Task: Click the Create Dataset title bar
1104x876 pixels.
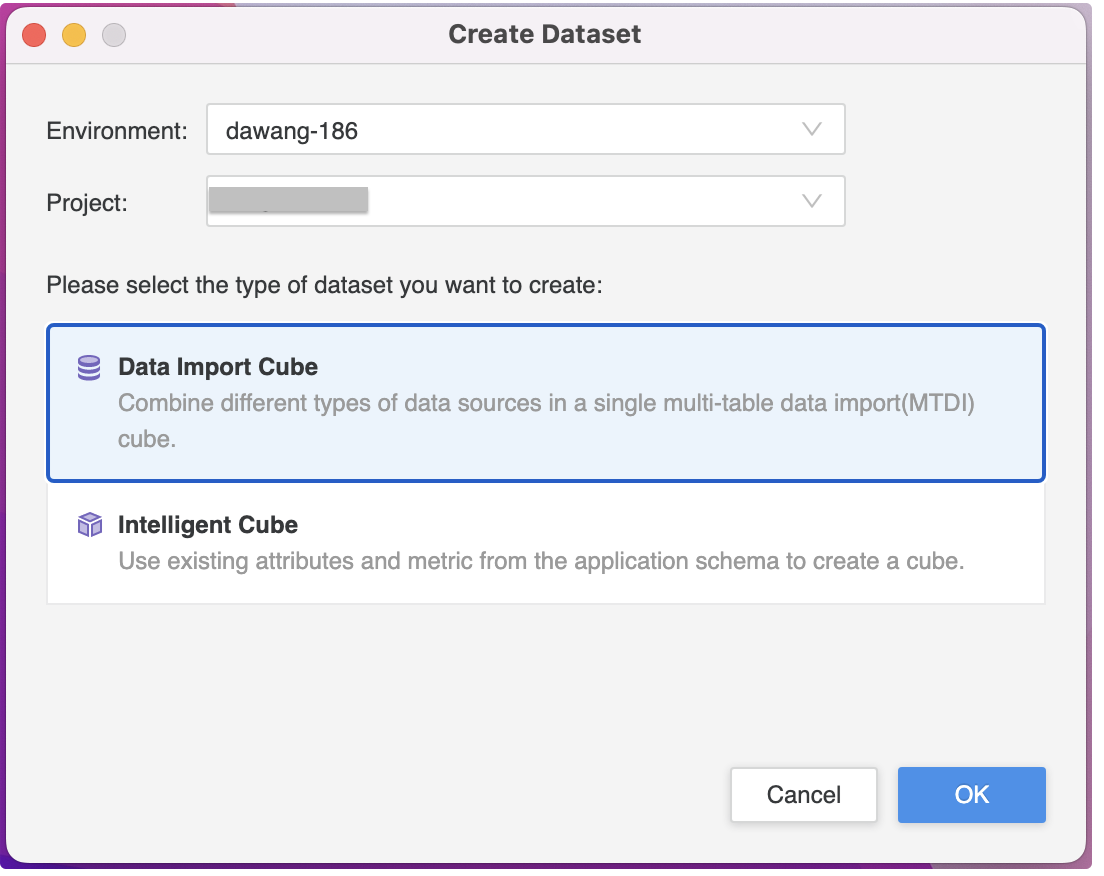Action: (x=543, y=33)
